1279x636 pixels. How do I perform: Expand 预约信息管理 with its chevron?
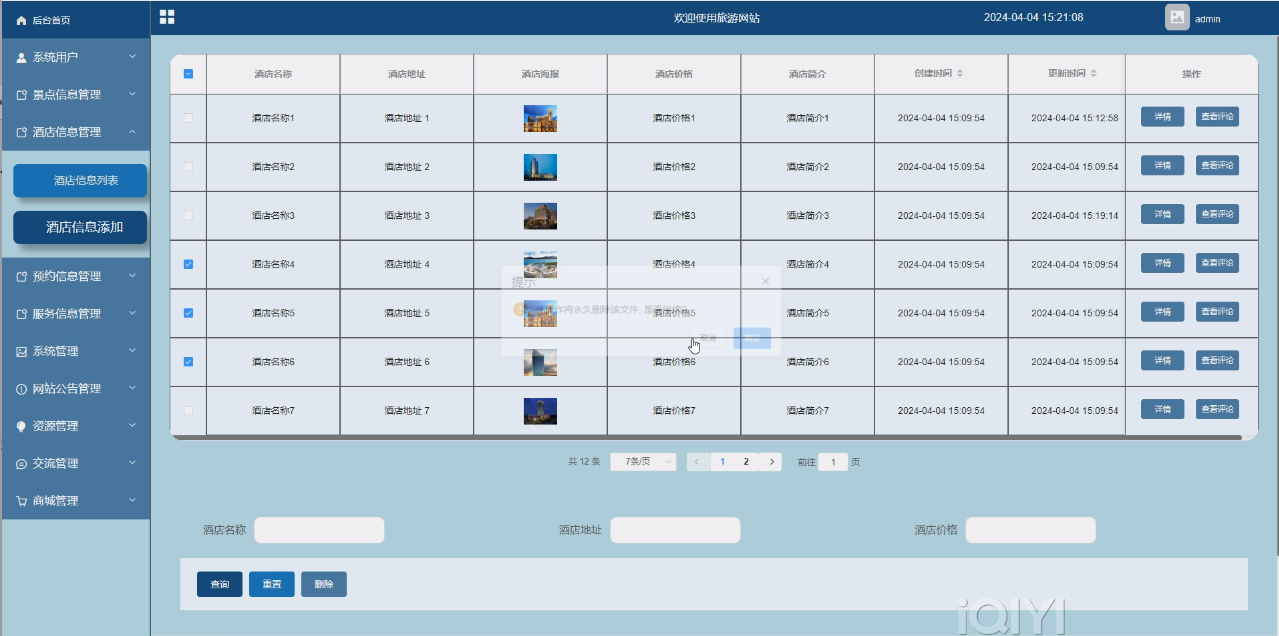point(132,276)
